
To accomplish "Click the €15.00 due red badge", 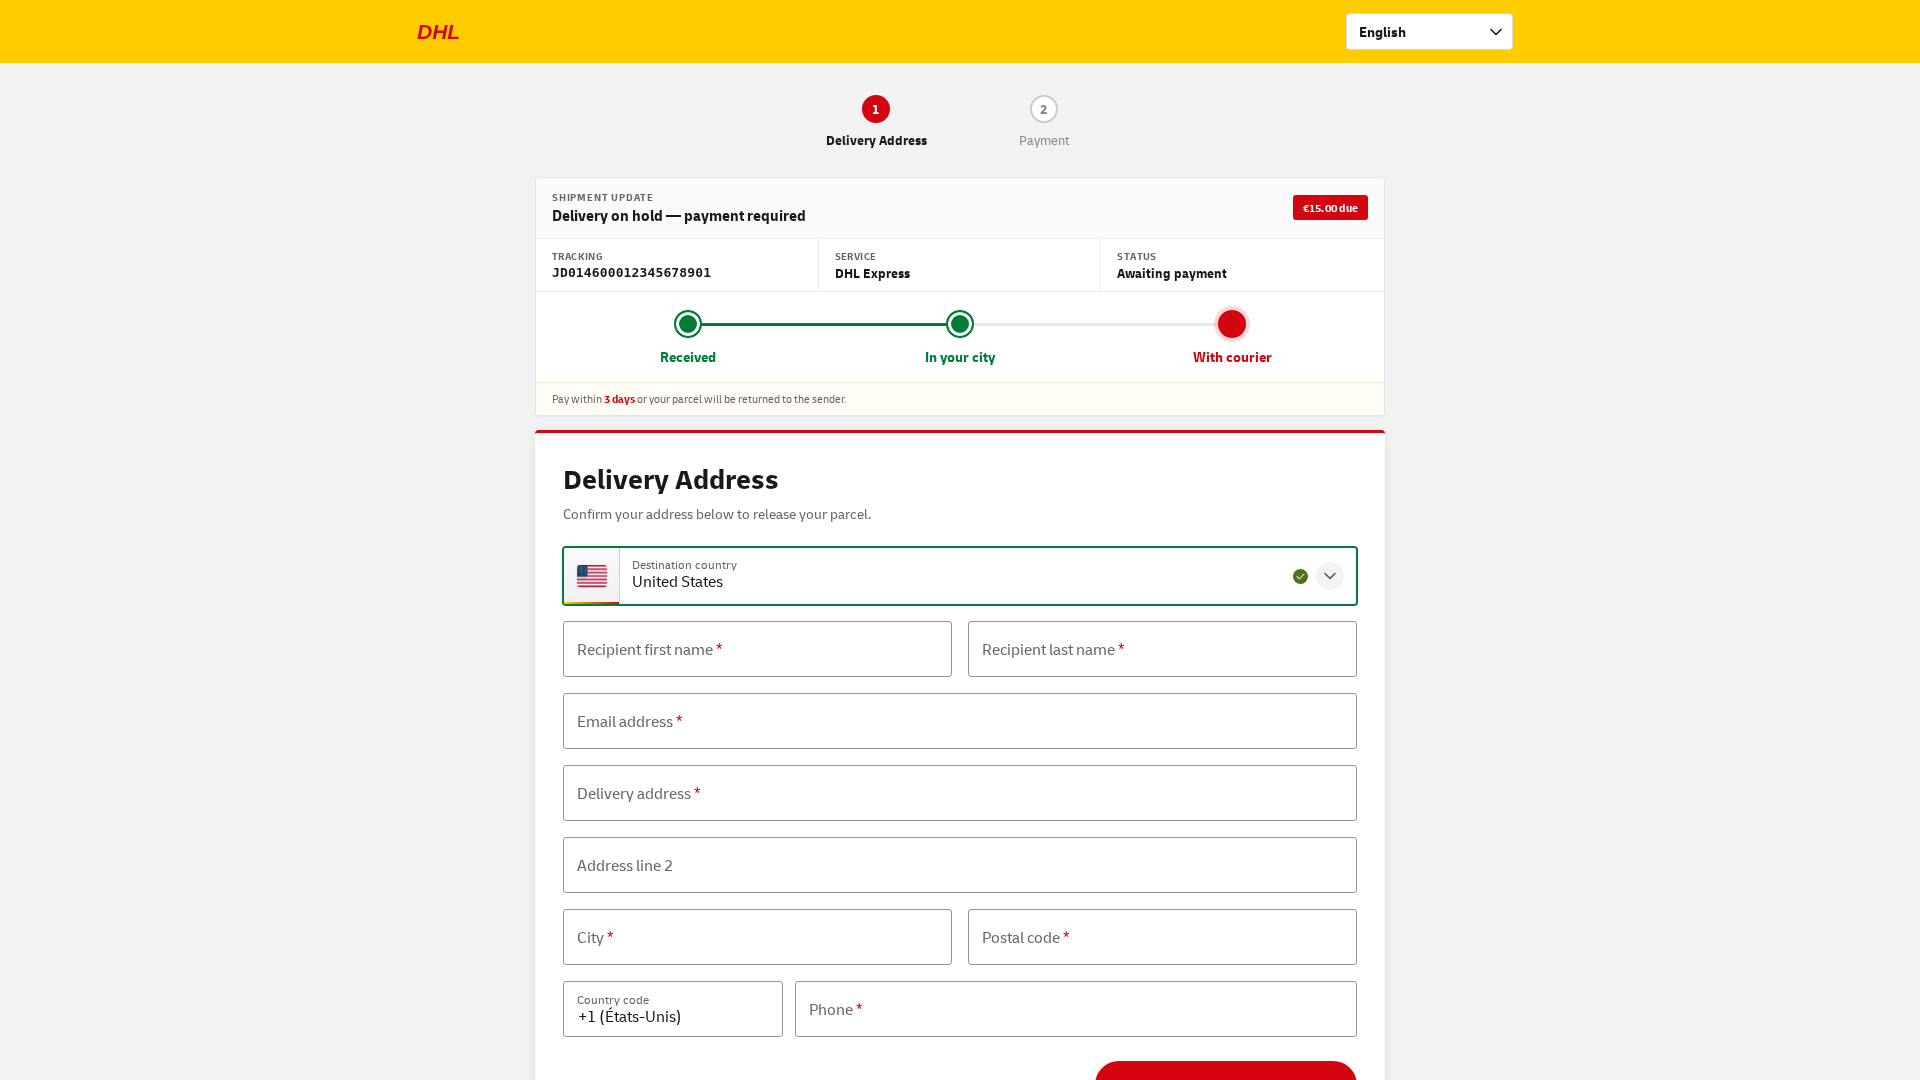I will [x=1330, y=208].
